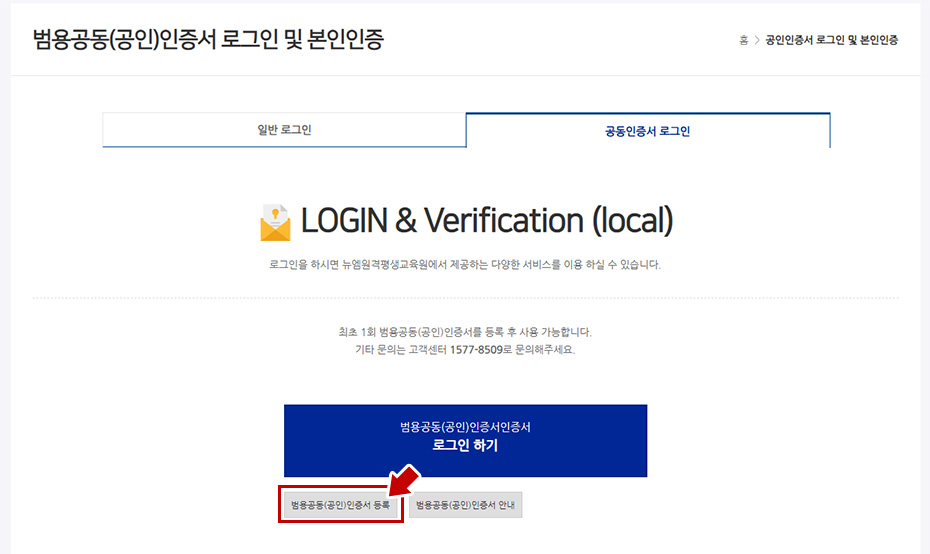Click the dotted divider below the description

pos(465,298)
